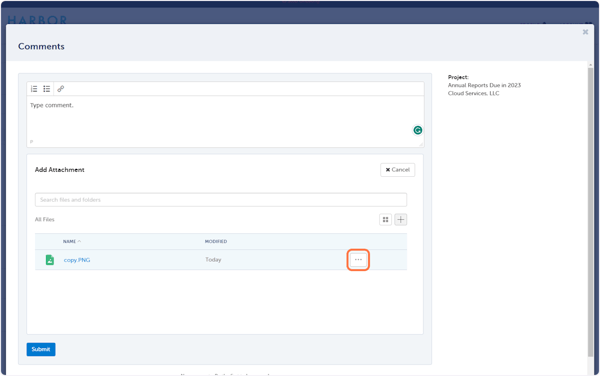Switch files to grid view

point(385,220)
